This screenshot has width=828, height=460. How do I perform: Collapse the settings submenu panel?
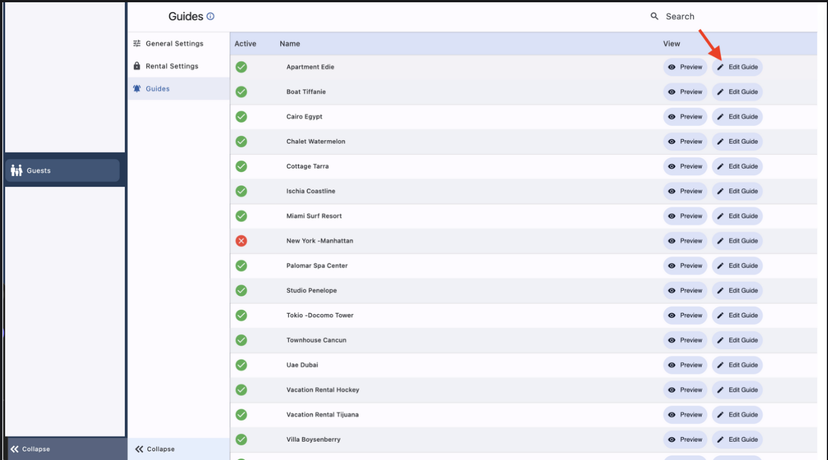(155, 449)
